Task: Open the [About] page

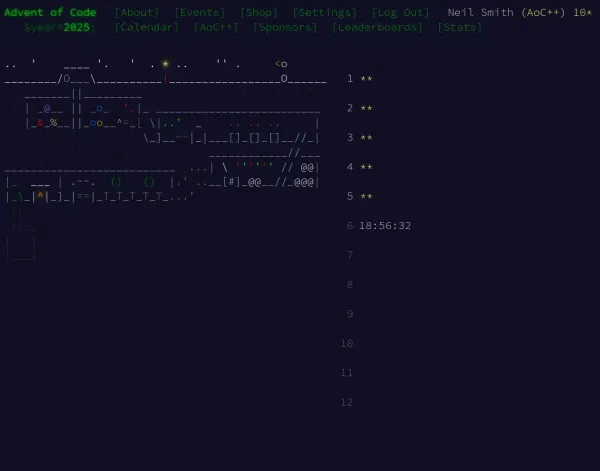Action: tap(137, 12)
